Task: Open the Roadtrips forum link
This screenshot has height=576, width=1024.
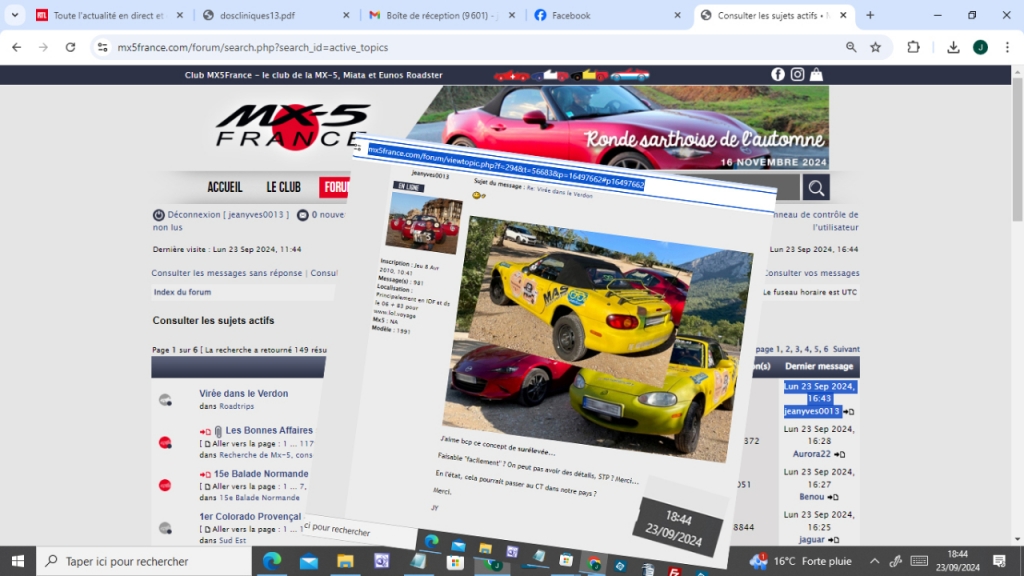Action: click(x=236, y=406)
